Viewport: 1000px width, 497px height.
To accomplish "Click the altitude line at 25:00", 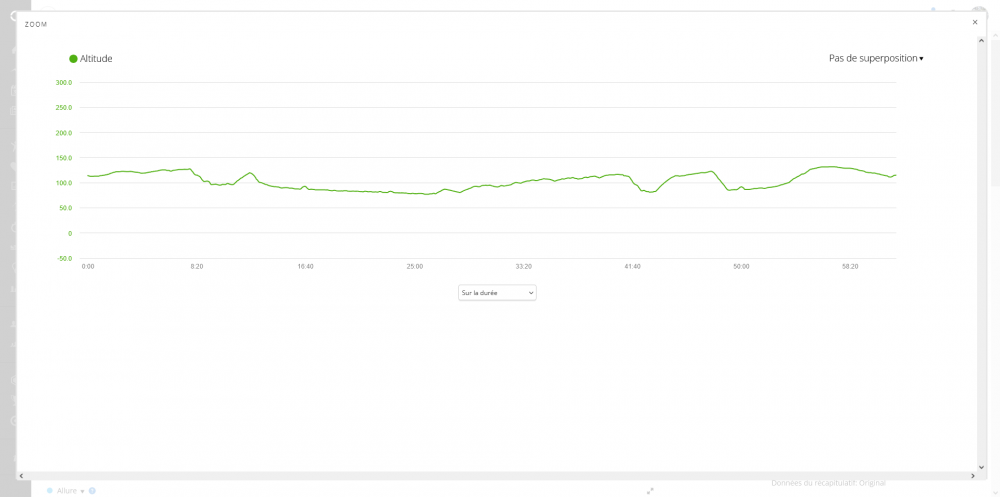I will coord(415,193).
